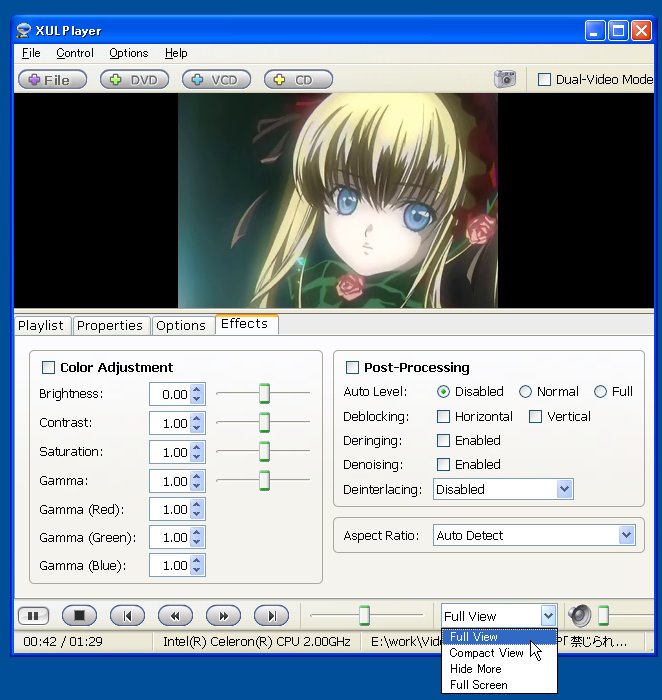The image size is (662, 700).
Task: Maximize the XULPlayer window
Action: (618, 31)
